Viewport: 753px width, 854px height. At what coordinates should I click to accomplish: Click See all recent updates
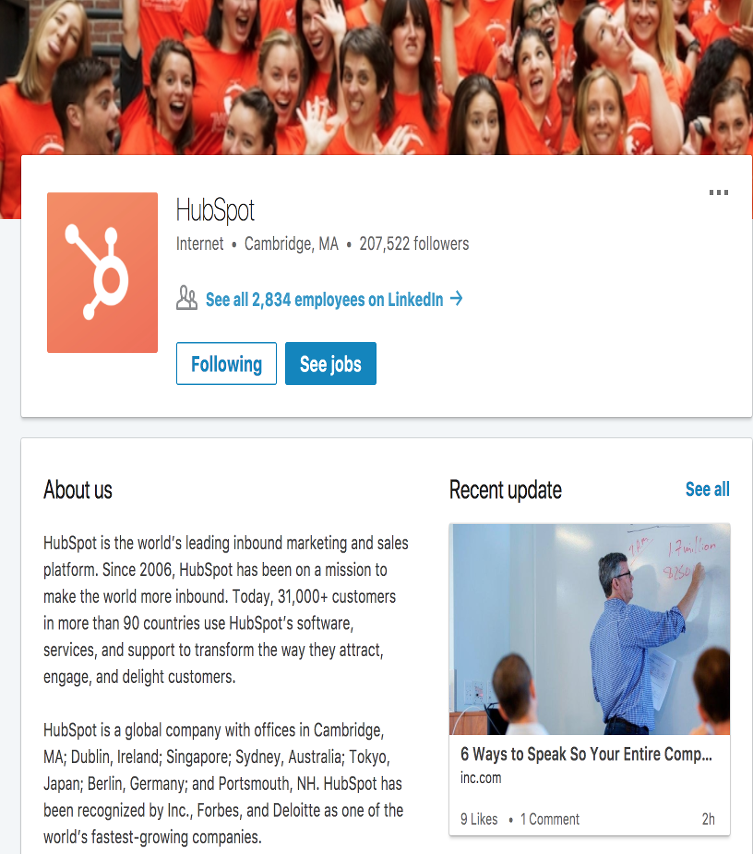707,489
